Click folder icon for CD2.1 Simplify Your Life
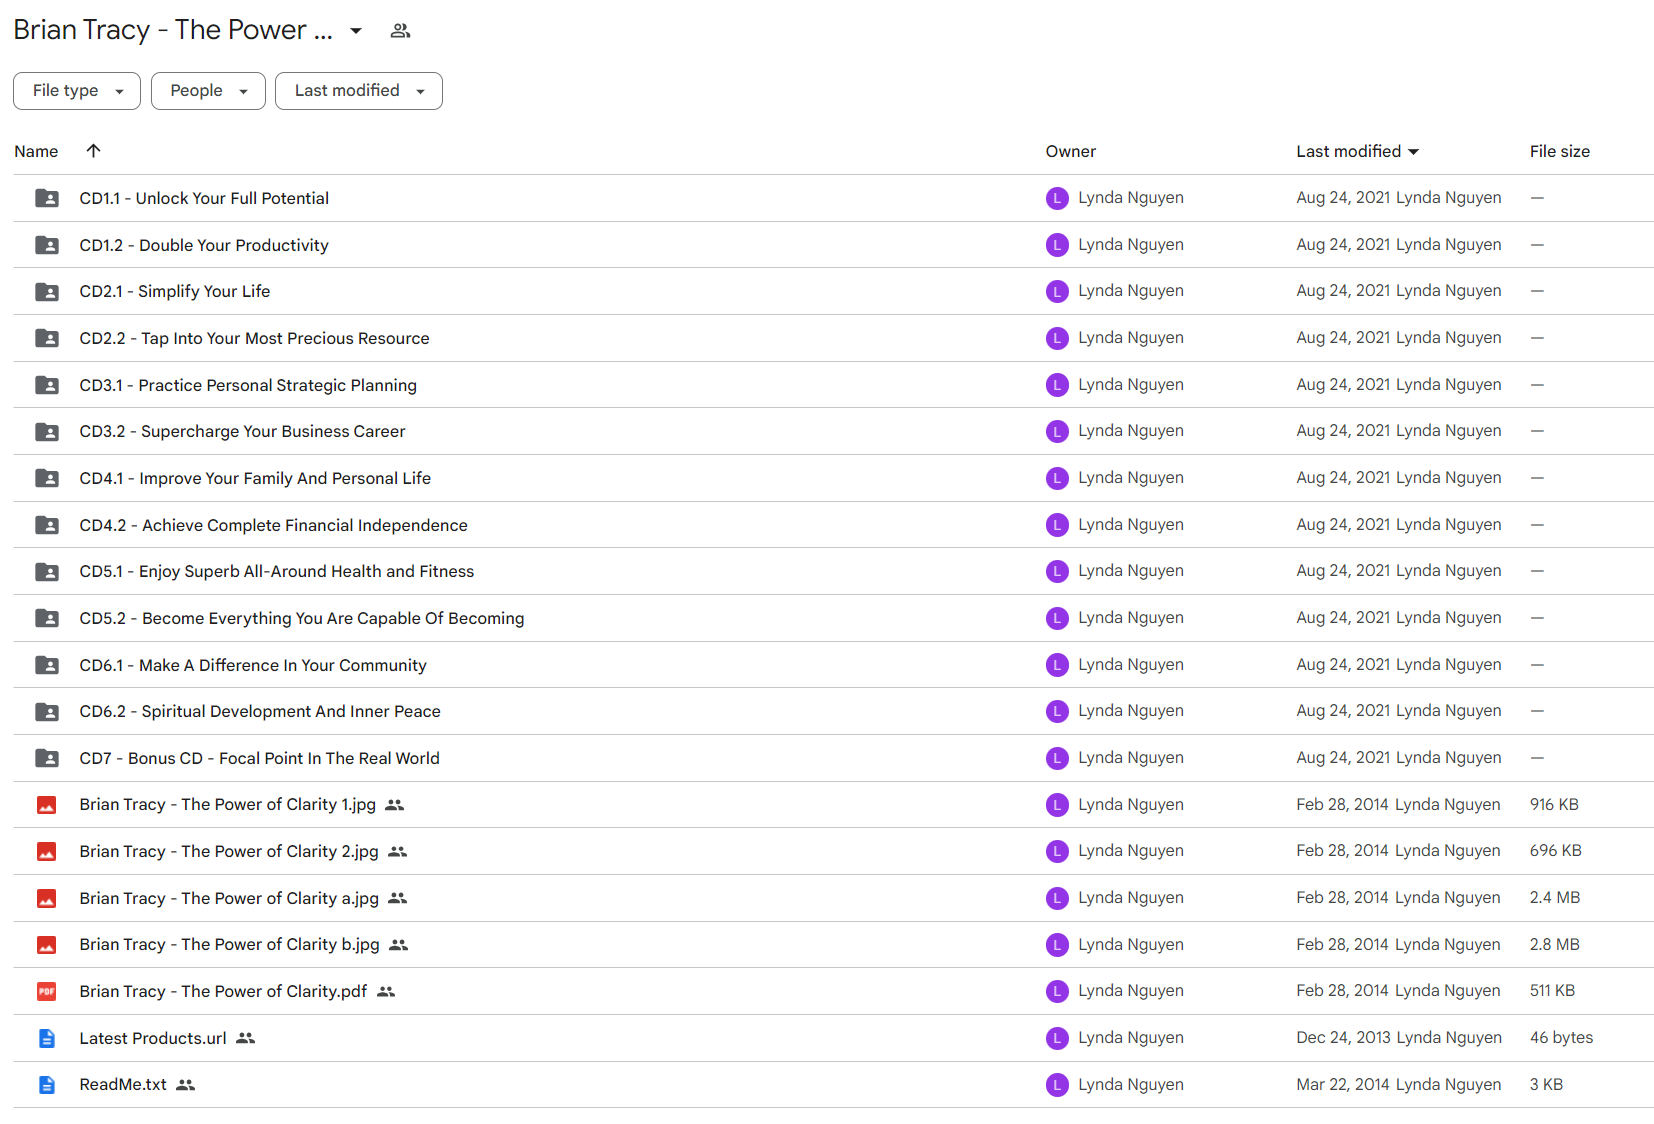This screenshot has height=1124, width=1654. pyautogui.click(x=47, y=291)
